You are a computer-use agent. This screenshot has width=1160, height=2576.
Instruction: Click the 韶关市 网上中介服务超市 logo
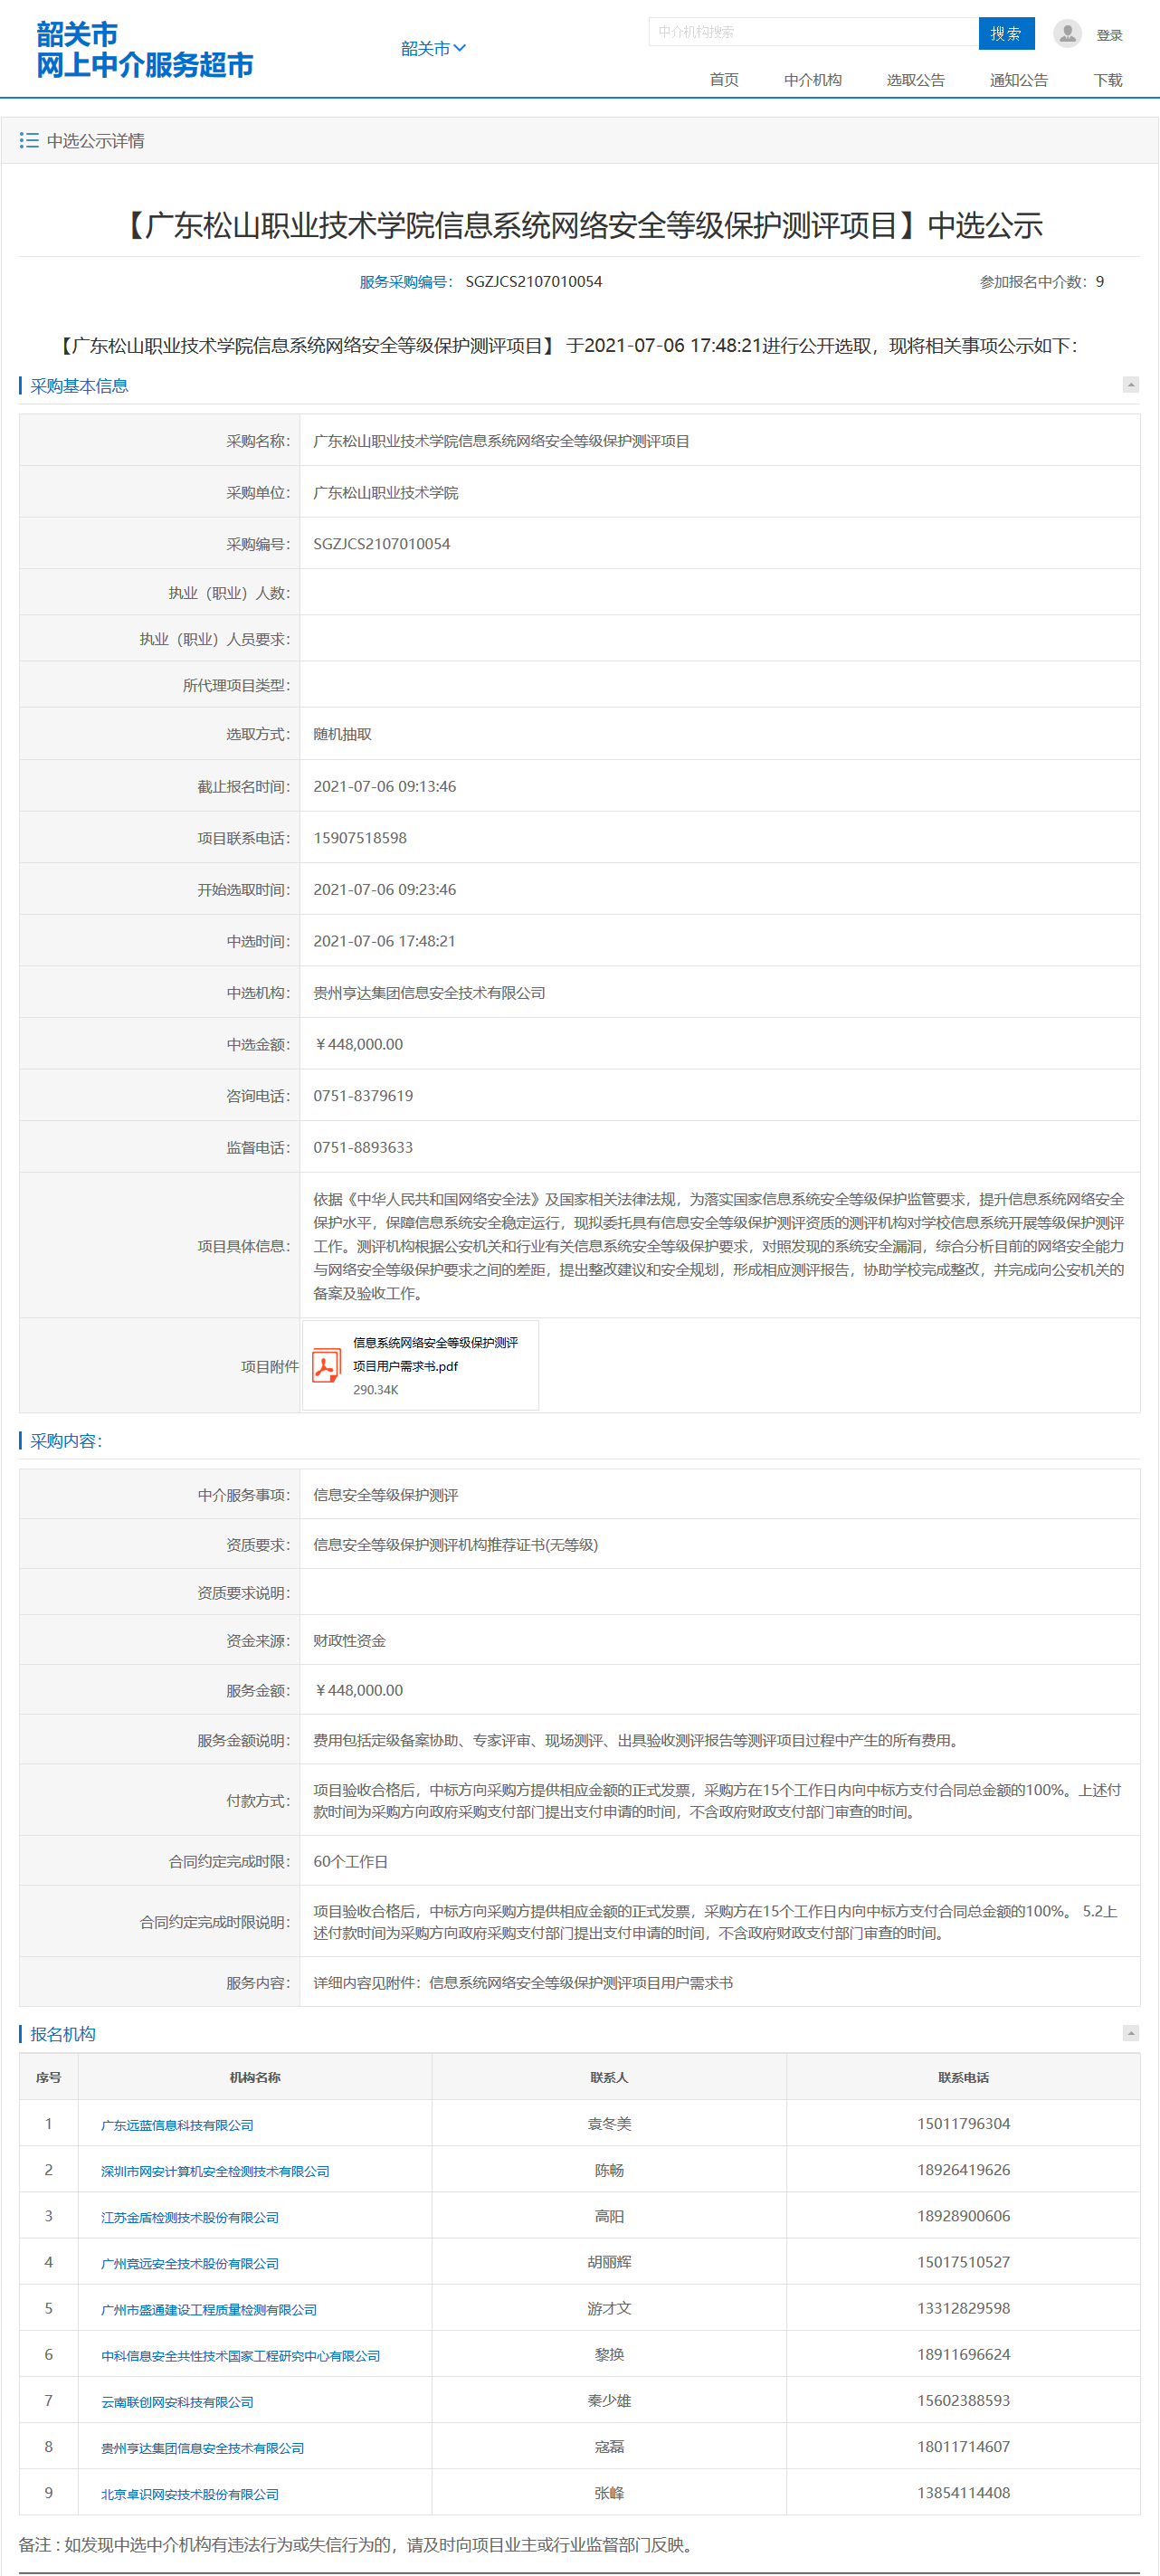click(x=144, y=50)
